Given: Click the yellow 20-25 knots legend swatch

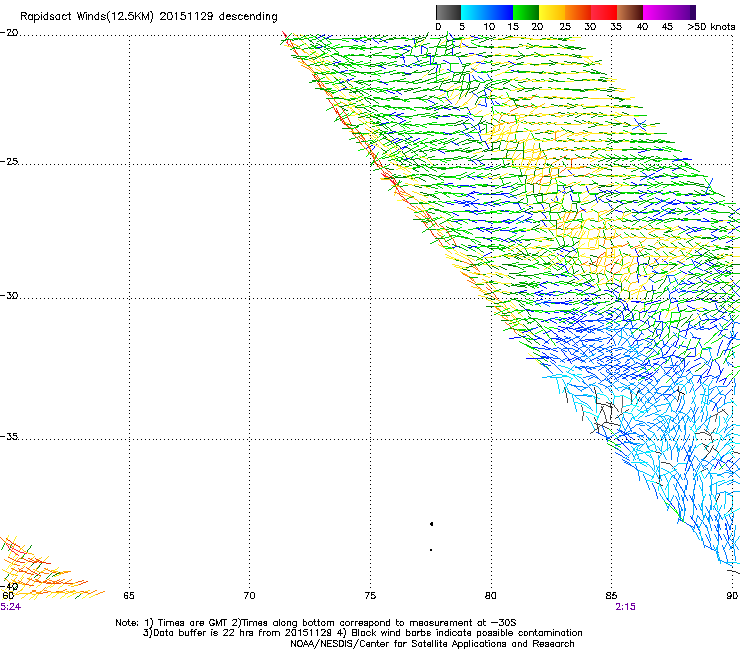Looking at the screenshot, I should click(x=552, y=12).
